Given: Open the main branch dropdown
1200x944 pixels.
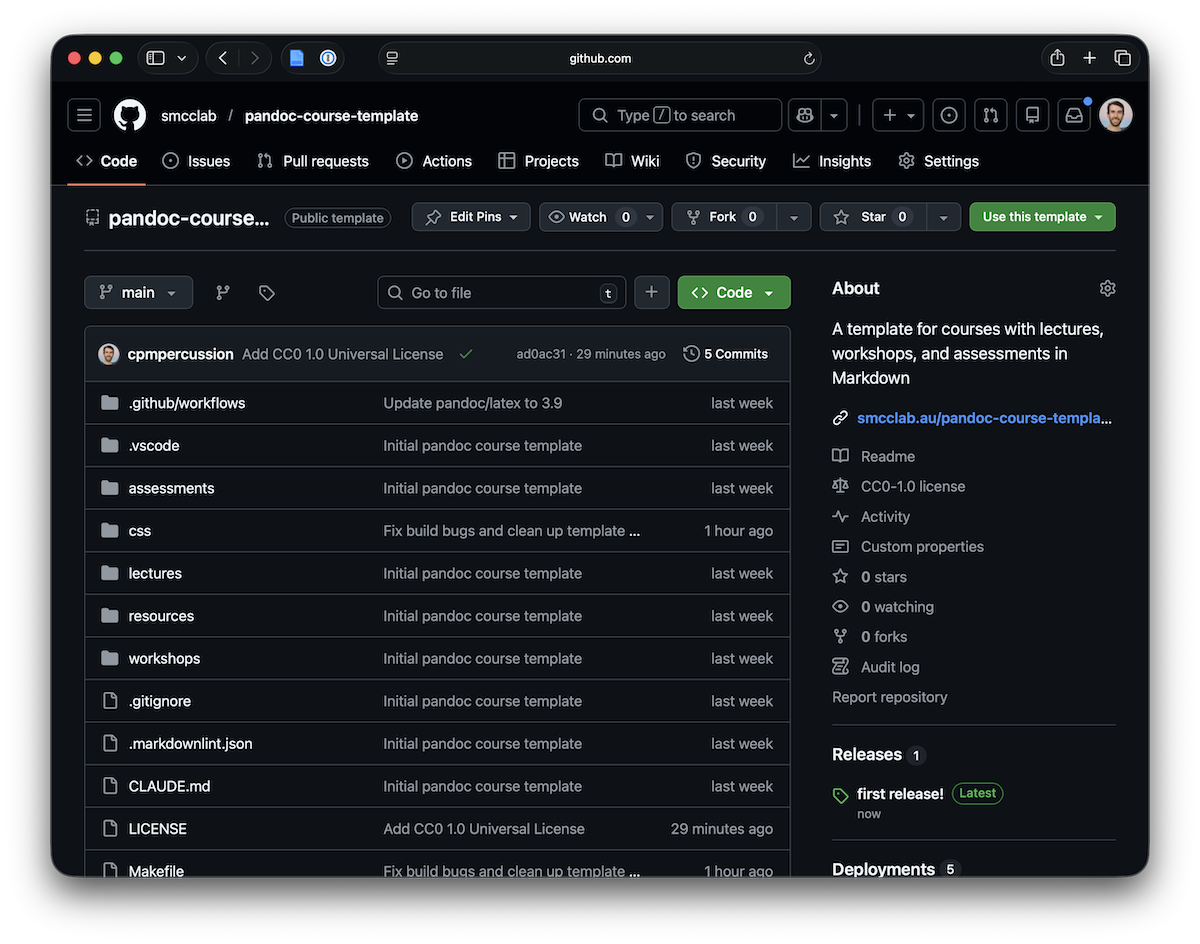Looking at the screenshot, I should [x=138, y=292].
